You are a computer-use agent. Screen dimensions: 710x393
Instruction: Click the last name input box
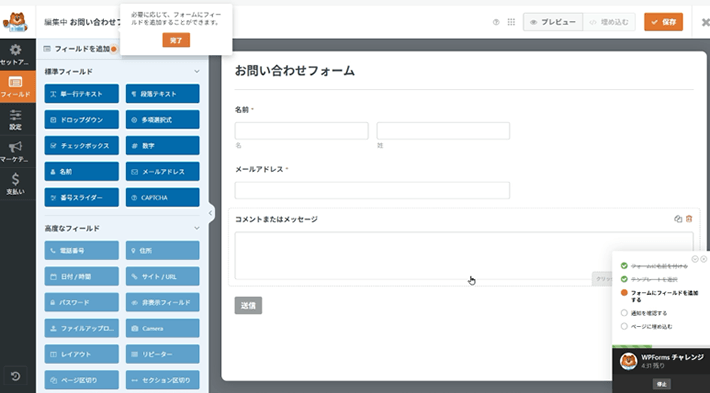pyautogui.click(x=443, y=130)
